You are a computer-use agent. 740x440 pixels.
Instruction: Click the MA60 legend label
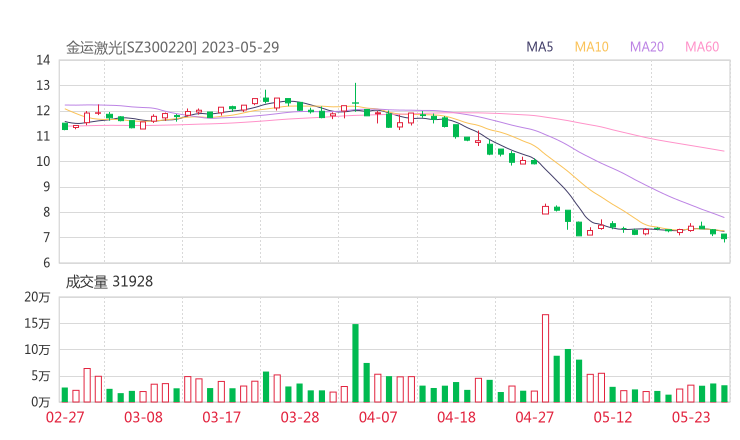click(702, 47)
